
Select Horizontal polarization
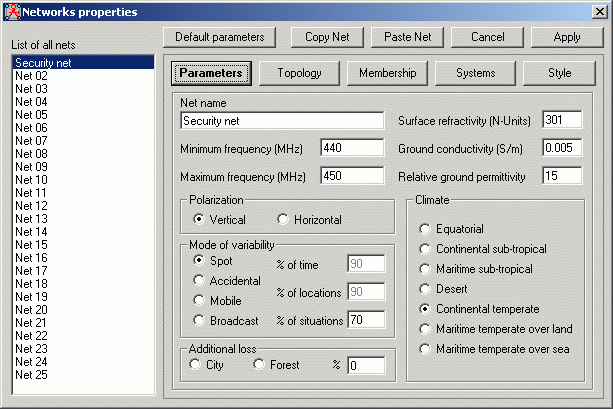click(x=284, y=219)
